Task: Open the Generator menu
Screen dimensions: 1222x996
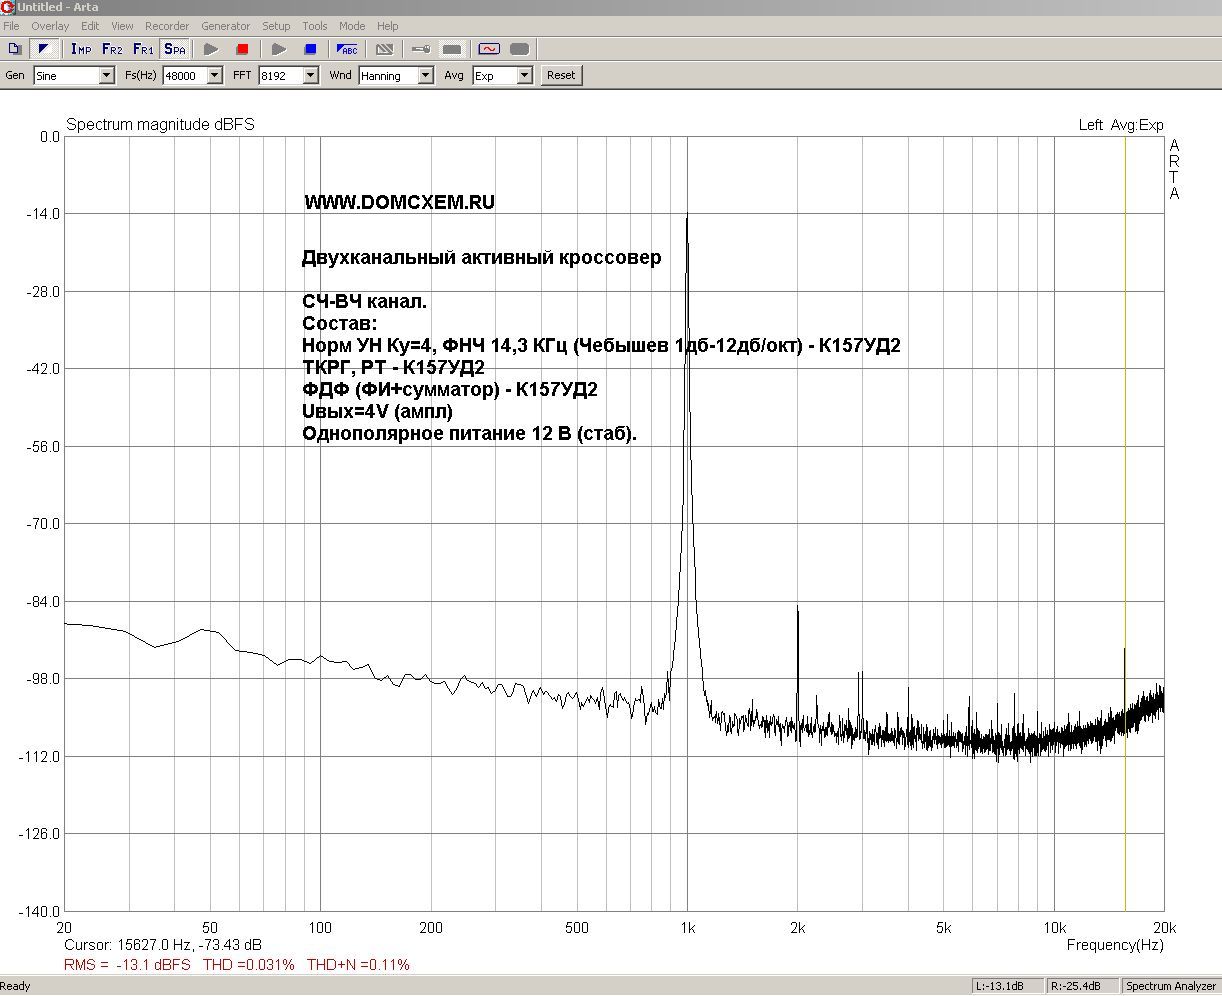Action: tap(226, 26)
